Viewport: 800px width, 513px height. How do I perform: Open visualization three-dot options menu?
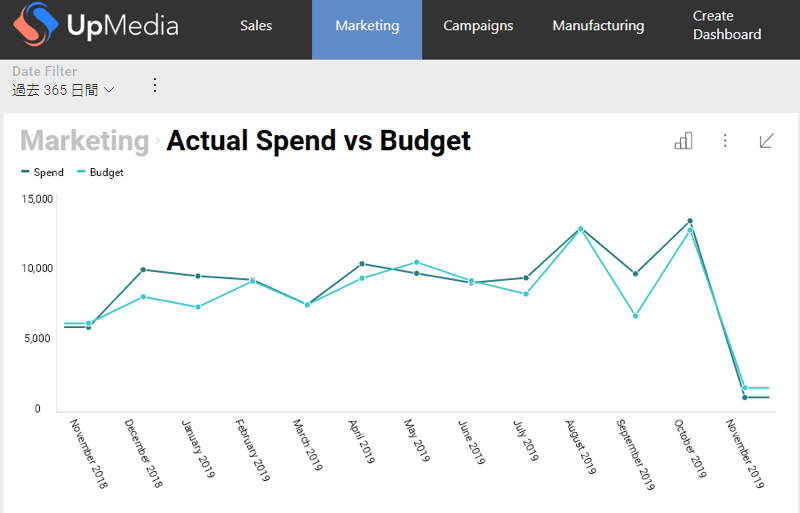tap(725, 141)
